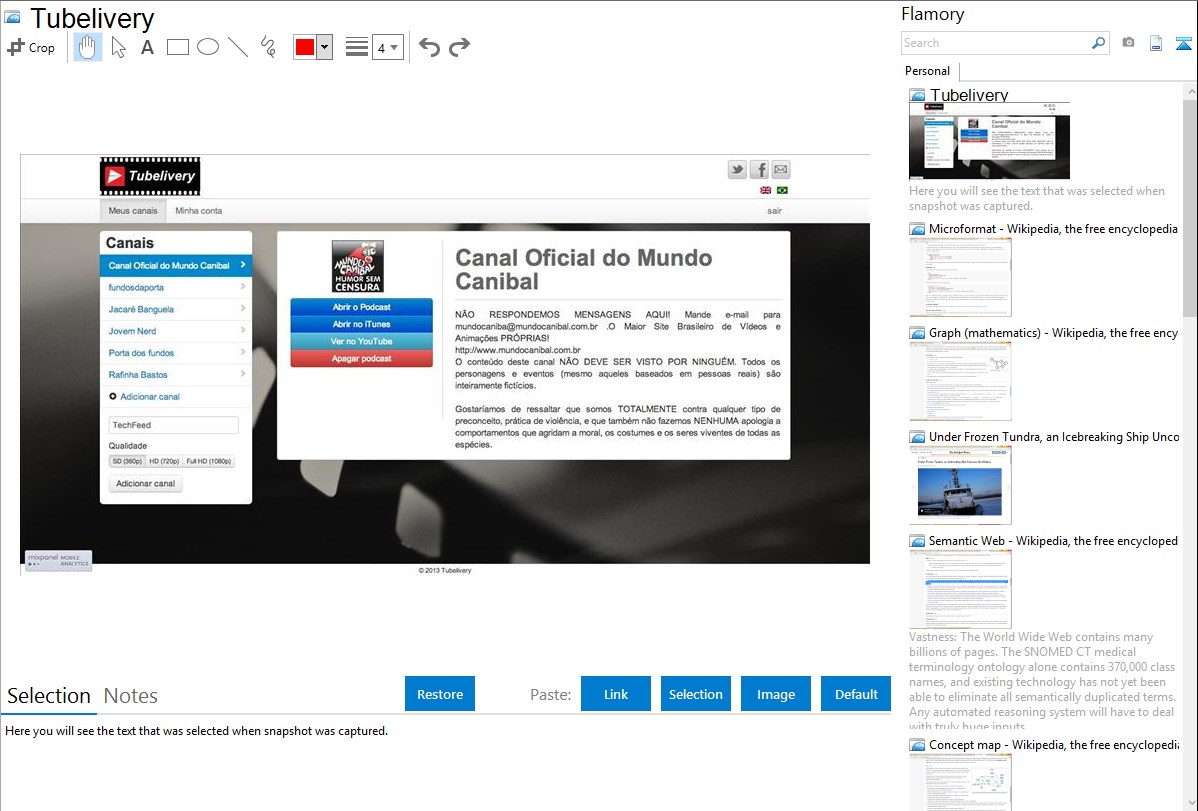Open the Personal tab
This screenshot has height=811, width=1198.
[x=928, y=71]
